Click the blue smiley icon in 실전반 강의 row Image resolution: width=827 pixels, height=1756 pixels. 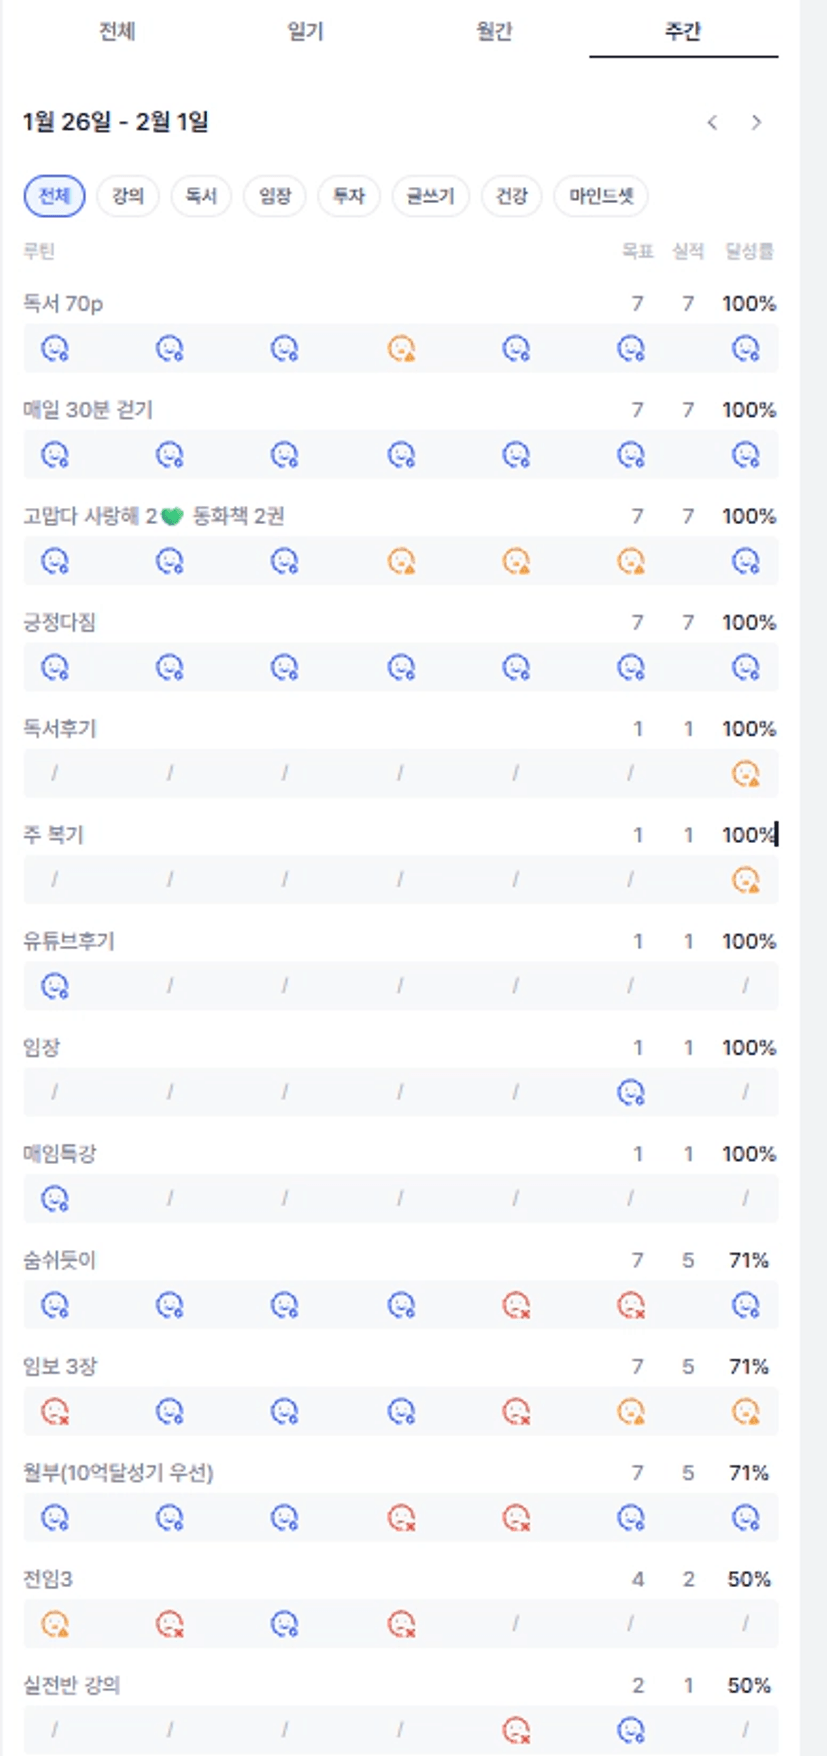point(631,1730)
